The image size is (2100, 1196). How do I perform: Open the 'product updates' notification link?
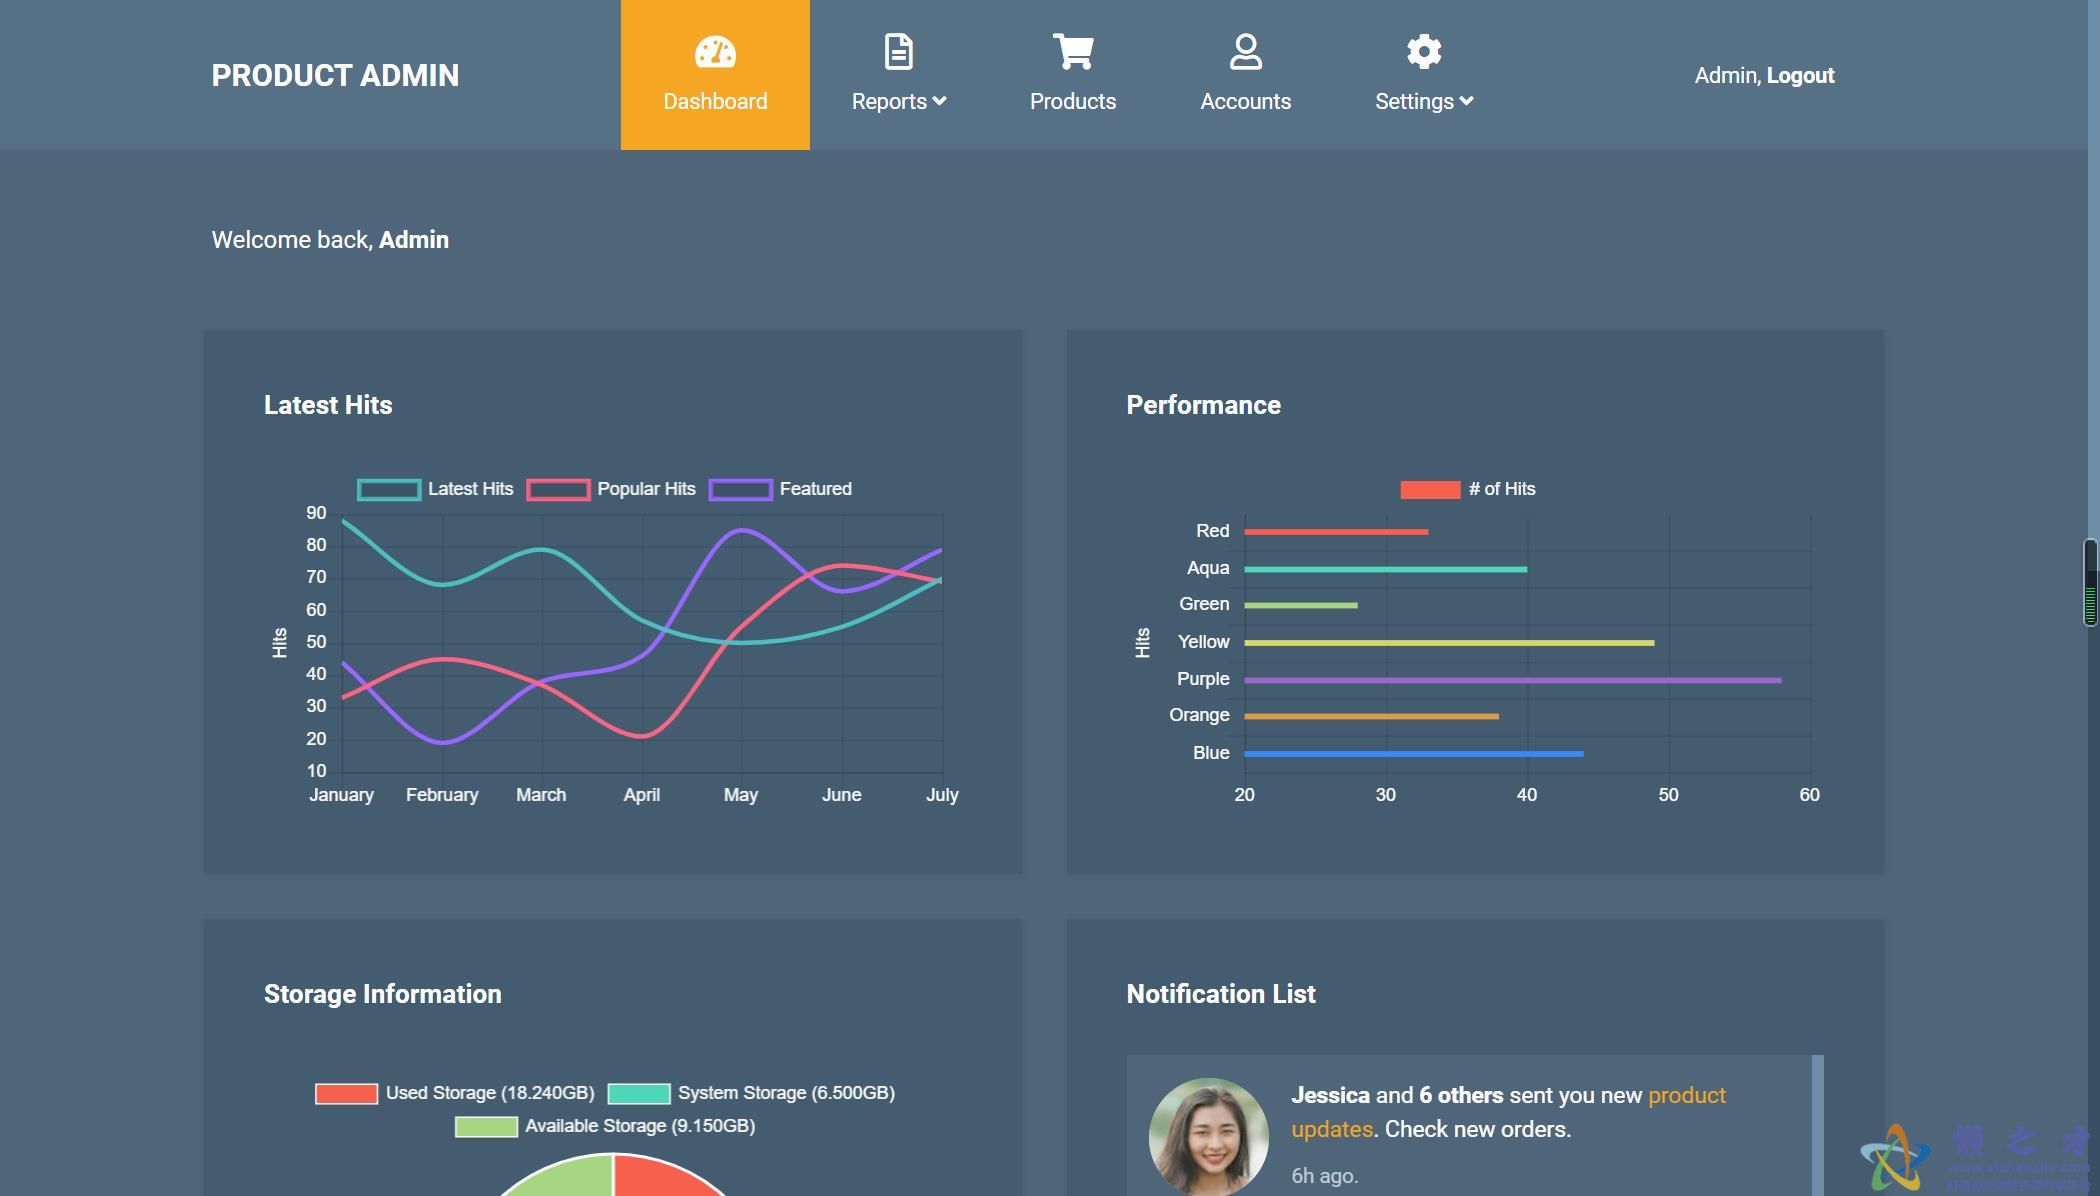(1686, 1095)
